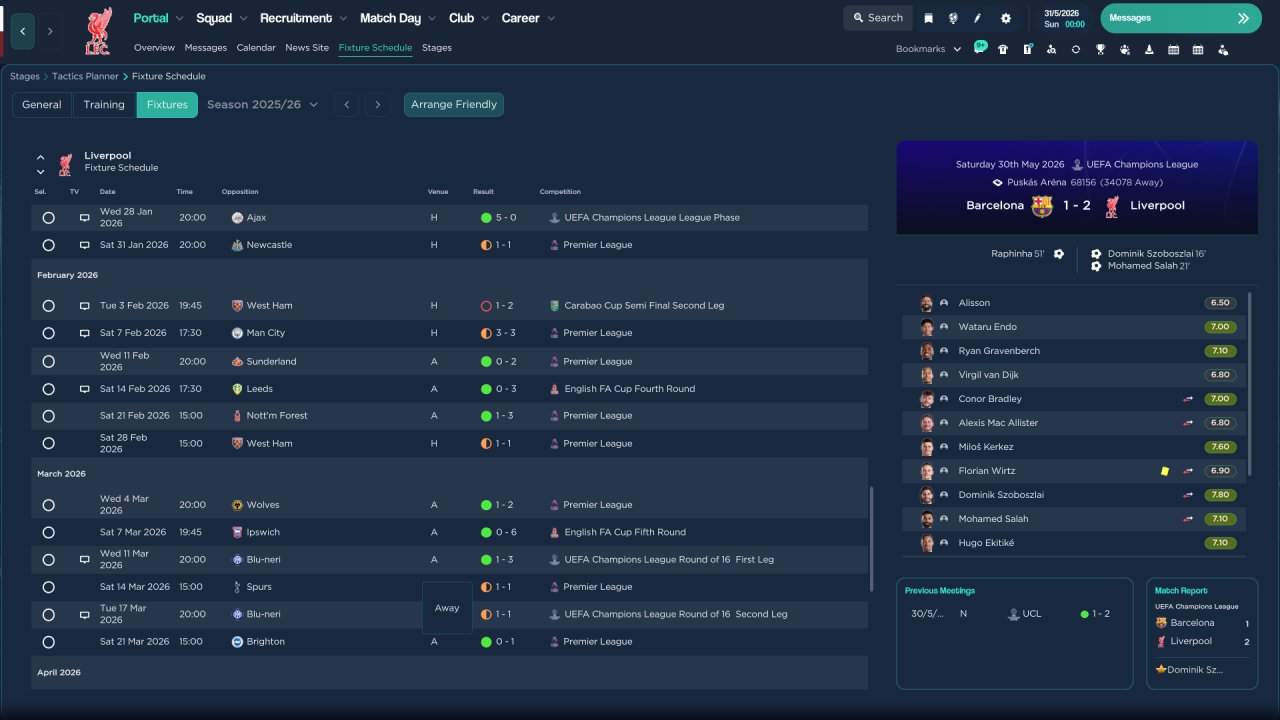
Task: Open the Stages sub-tab
Action: (x=437, y=48)
